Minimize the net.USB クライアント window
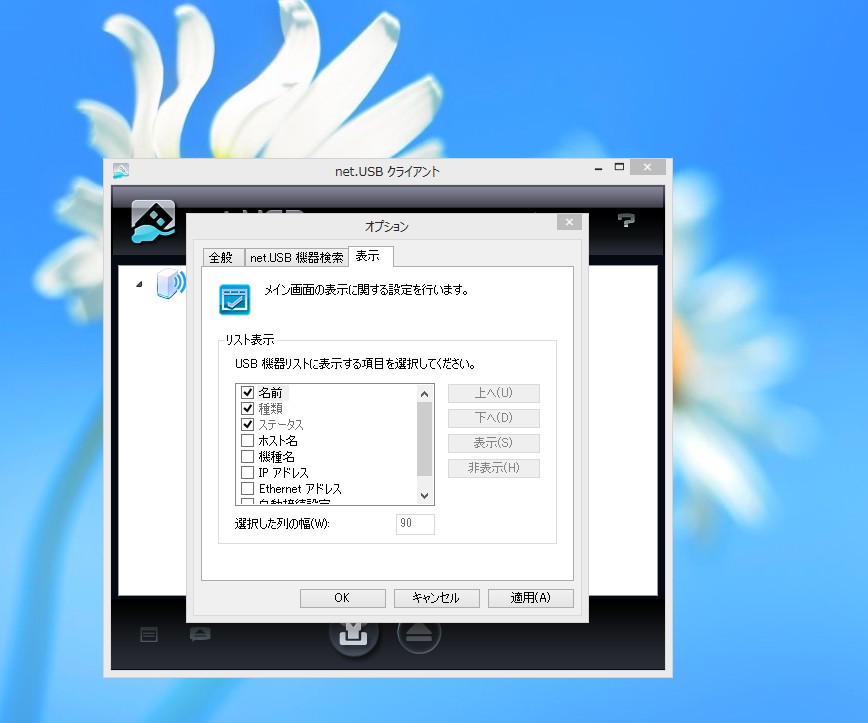 click(x=598, y=167)
